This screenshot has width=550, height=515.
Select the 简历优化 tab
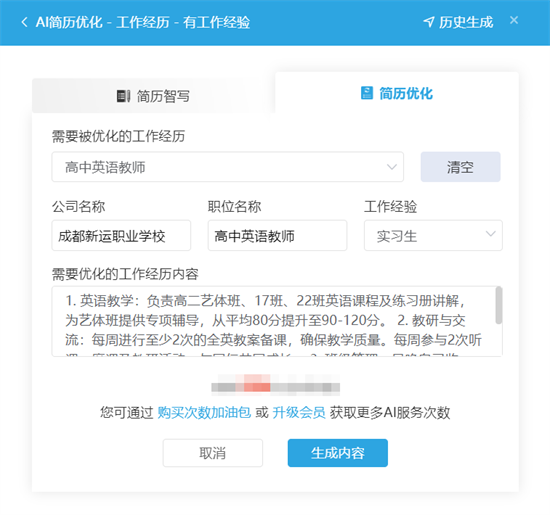point(397,93)
